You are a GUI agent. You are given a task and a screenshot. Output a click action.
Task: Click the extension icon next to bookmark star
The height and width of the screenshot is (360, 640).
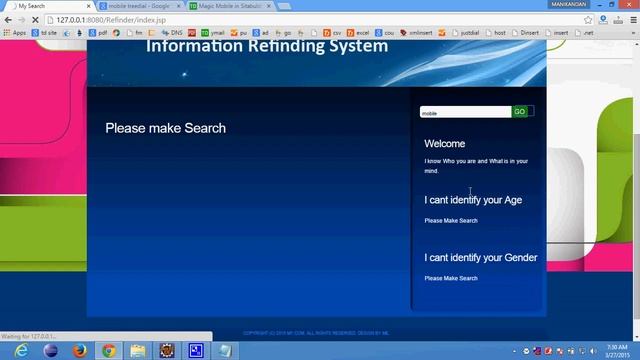pyautogui.click(x=603, y=20)
